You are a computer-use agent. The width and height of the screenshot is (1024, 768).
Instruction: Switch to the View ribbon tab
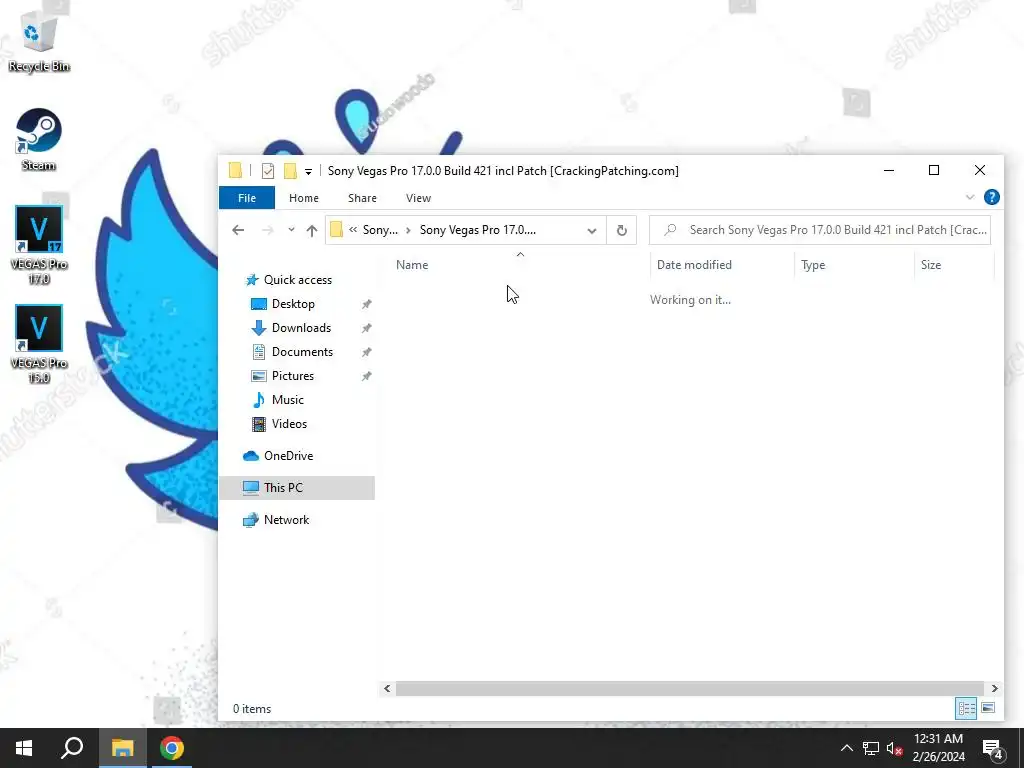pos(418,198)
